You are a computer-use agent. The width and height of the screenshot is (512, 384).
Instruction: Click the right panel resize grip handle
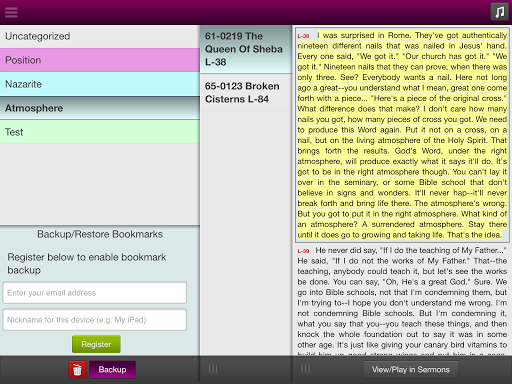(305, 370)
